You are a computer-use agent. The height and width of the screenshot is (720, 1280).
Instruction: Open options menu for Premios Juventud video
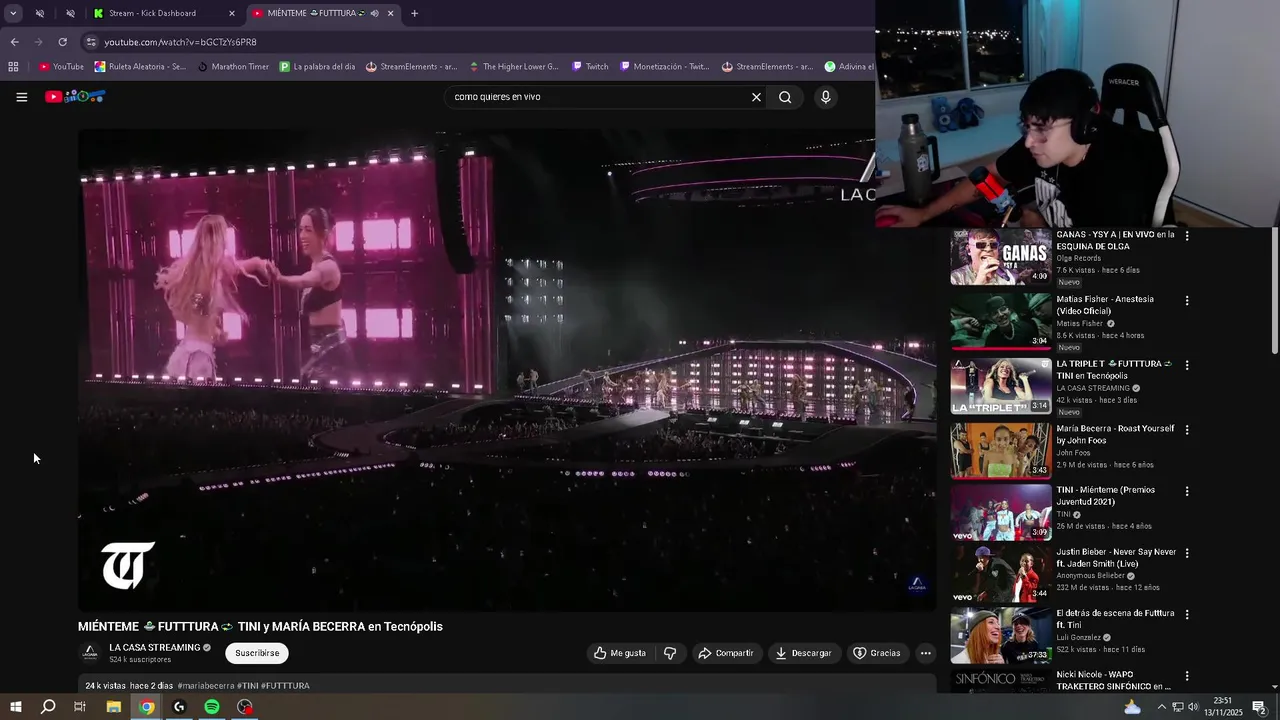1187,491
